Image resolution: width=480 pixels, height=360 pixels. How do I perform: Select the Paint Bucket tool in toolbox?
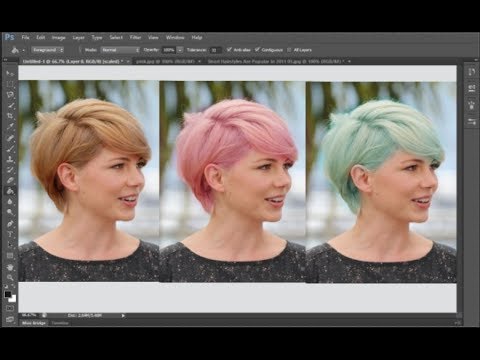[10, 191]
